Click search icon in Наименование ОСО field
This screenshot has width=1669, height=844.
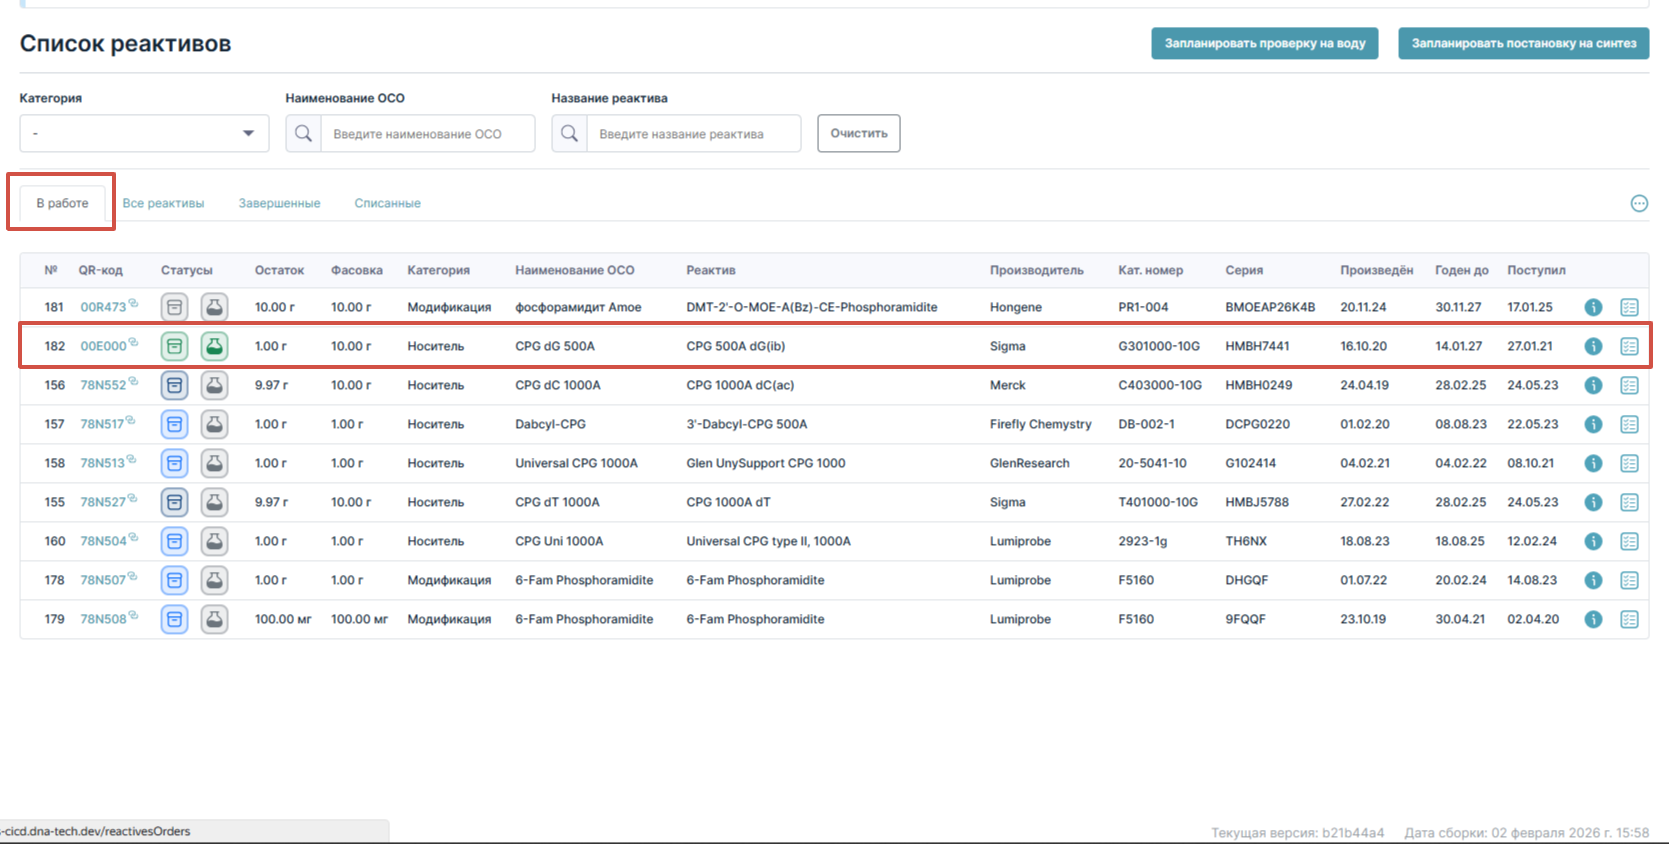tap(303, 133)
